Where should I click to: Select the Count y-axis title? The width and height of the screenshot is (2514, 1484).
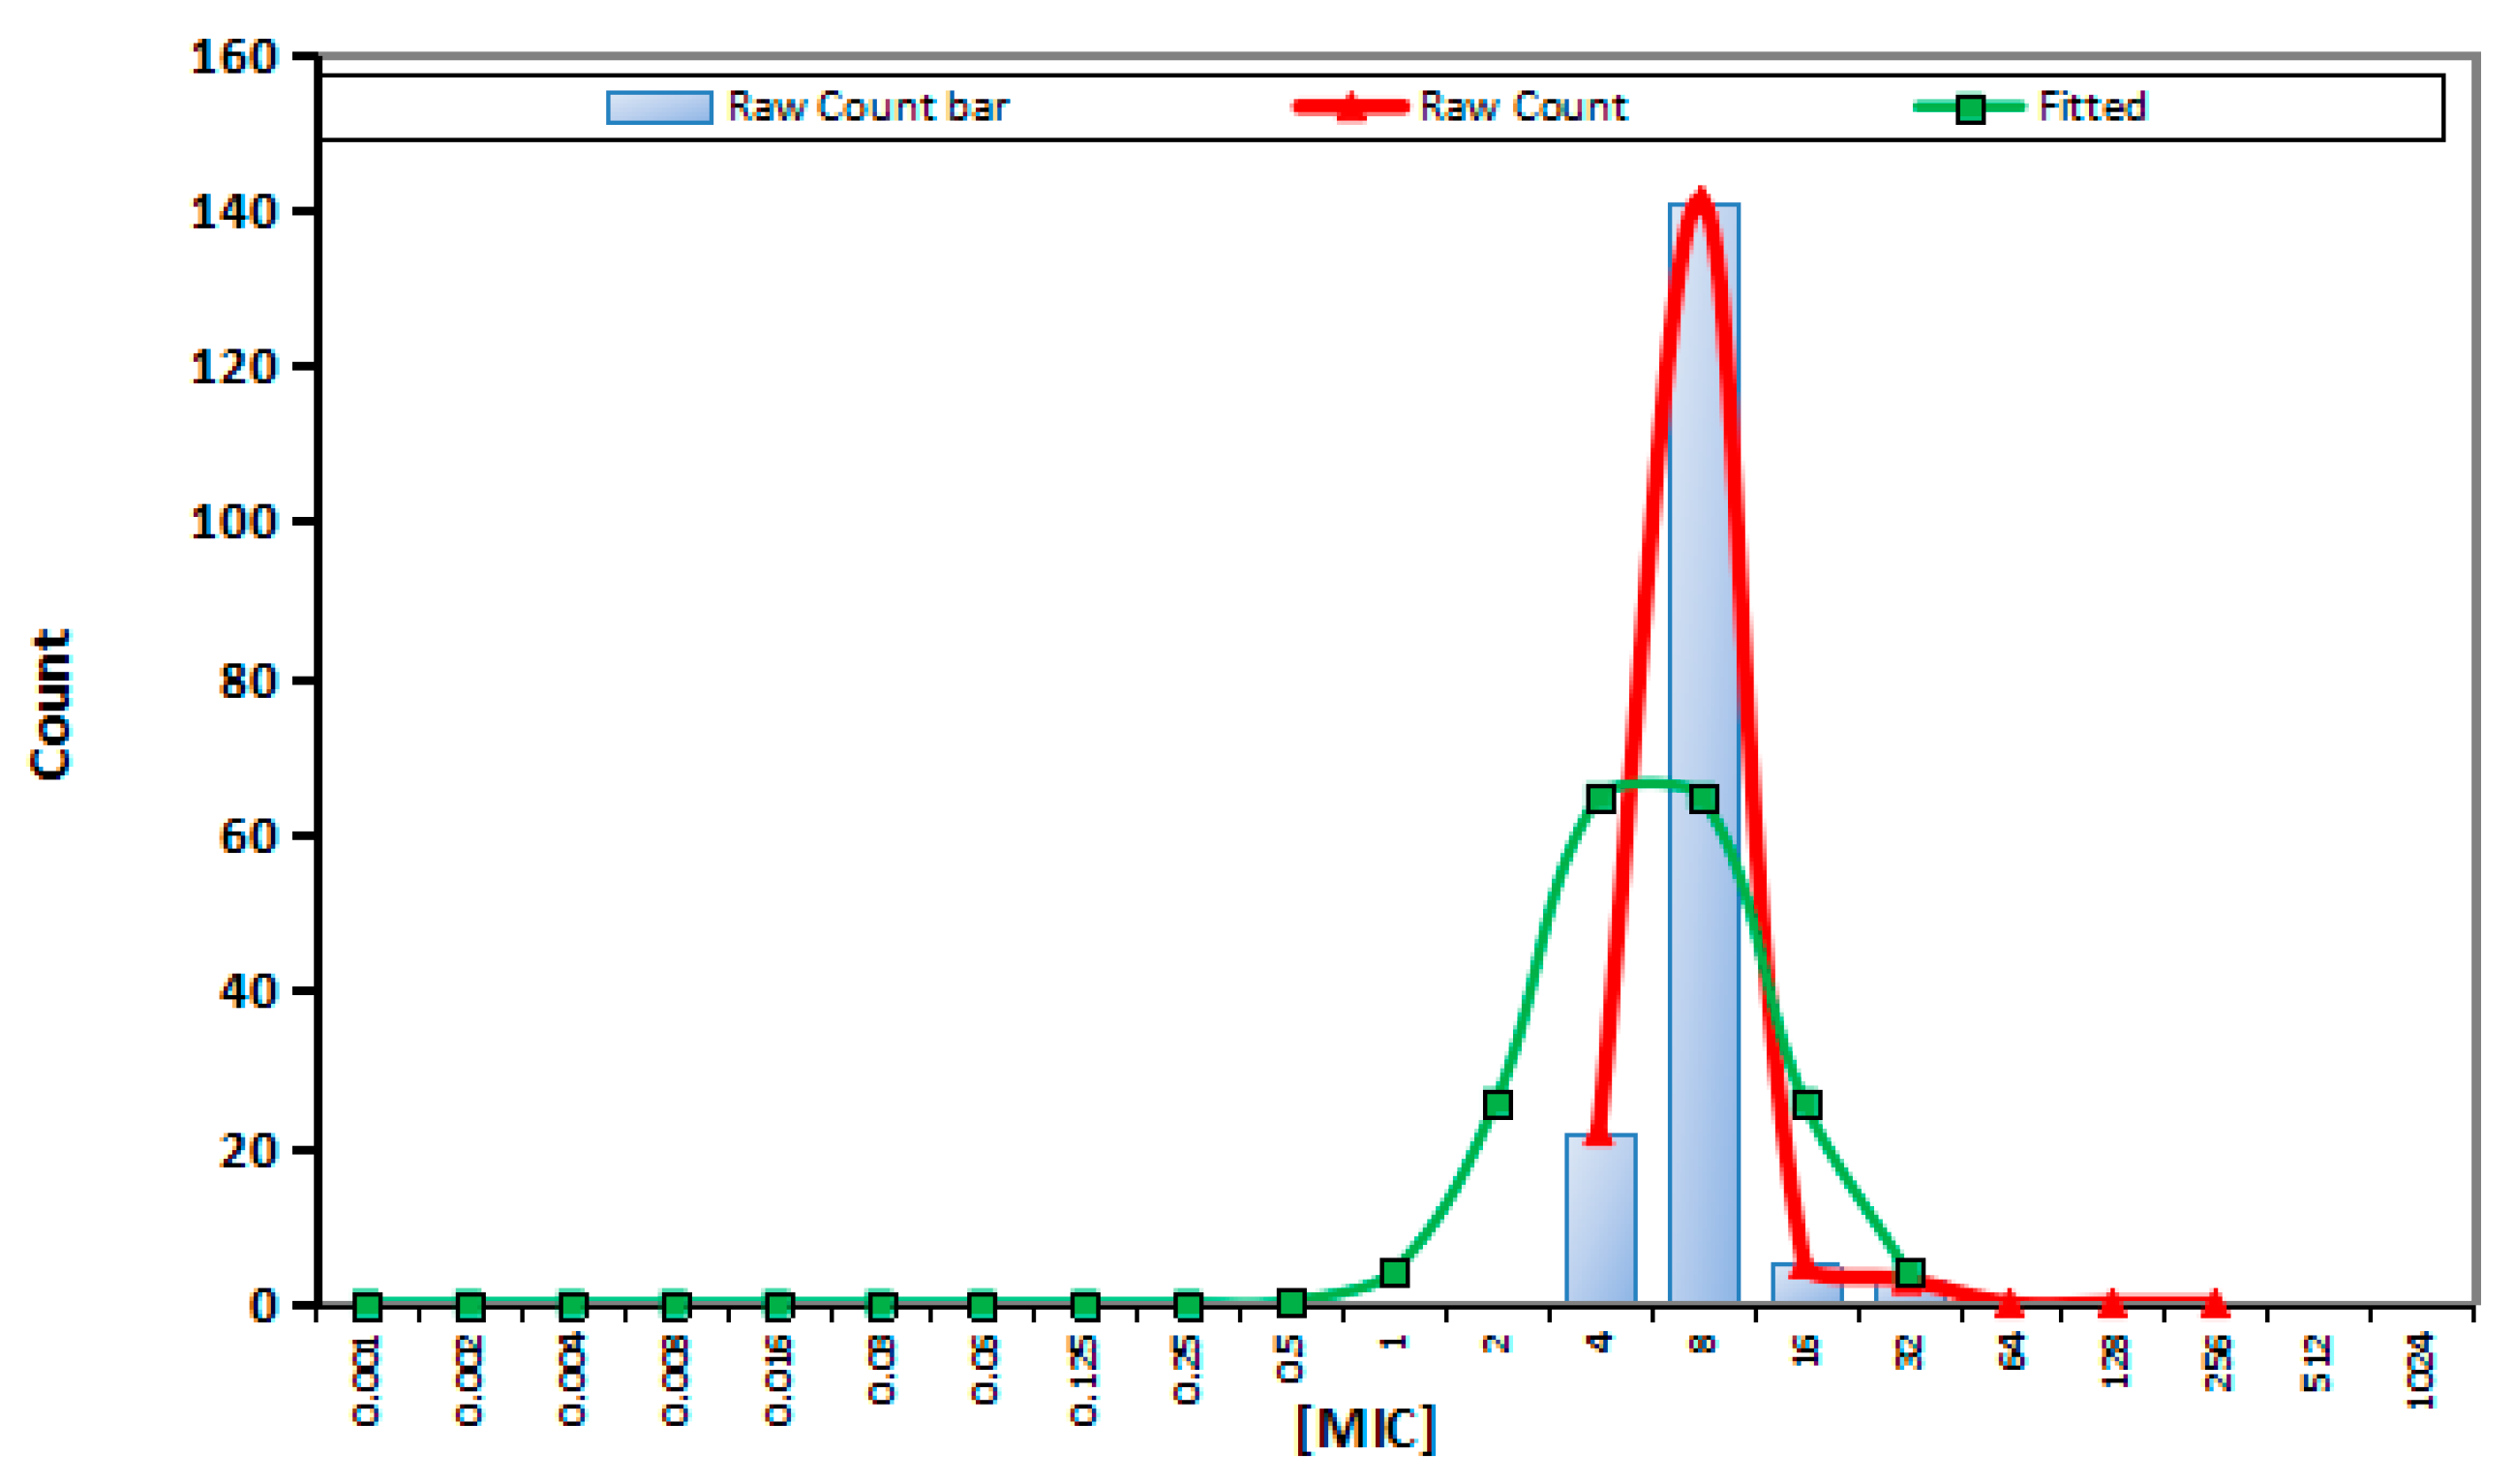[50, 705]
